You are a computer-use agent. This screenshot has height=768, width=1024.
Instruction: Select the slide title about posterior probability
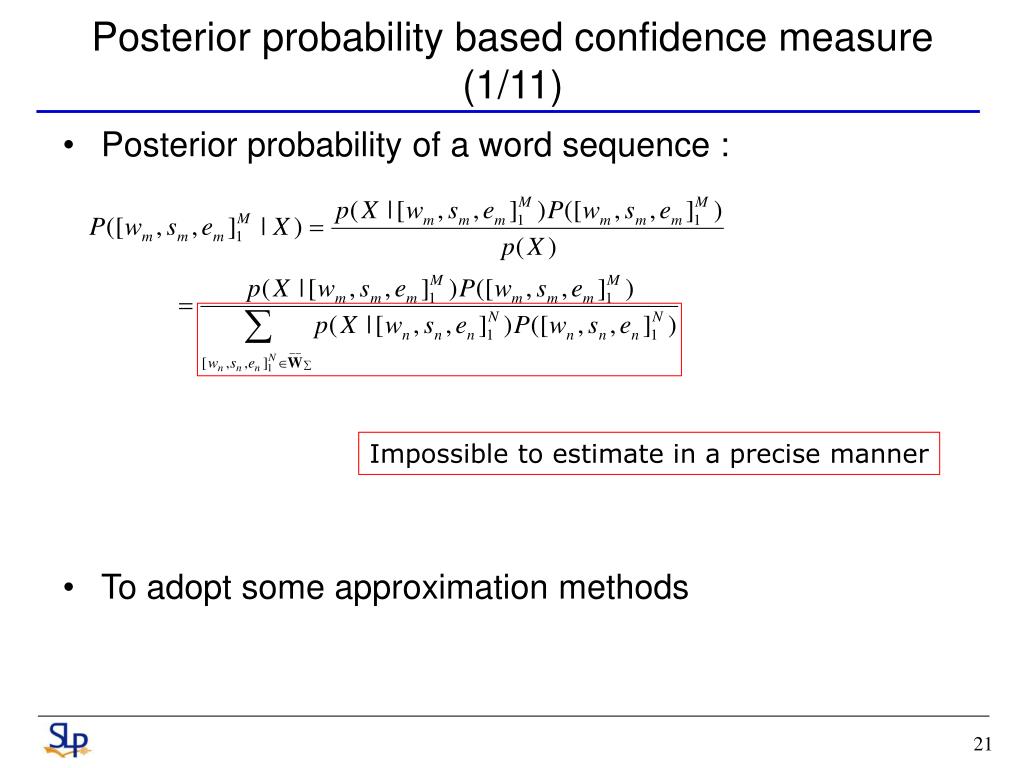512,61
